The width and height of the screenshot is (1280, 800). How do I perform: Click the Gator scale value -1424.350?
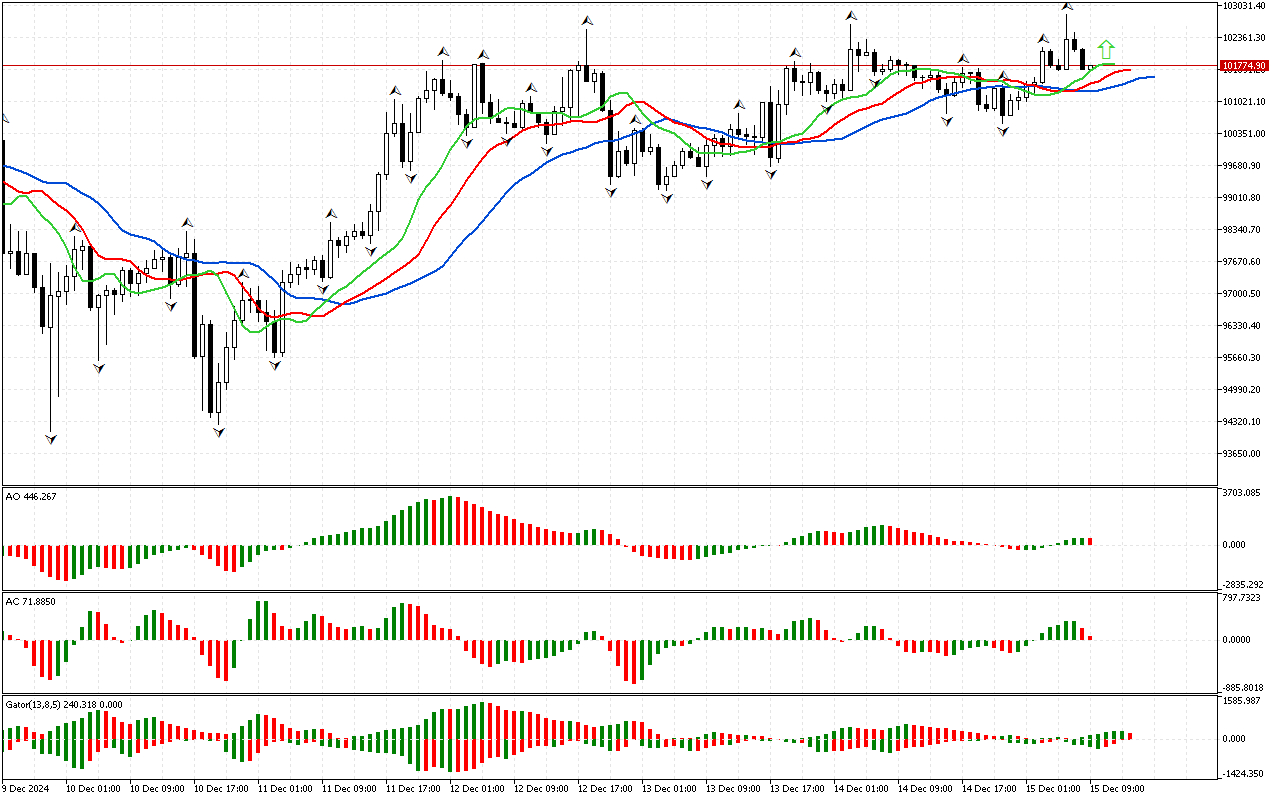(x=1243, y=774)
